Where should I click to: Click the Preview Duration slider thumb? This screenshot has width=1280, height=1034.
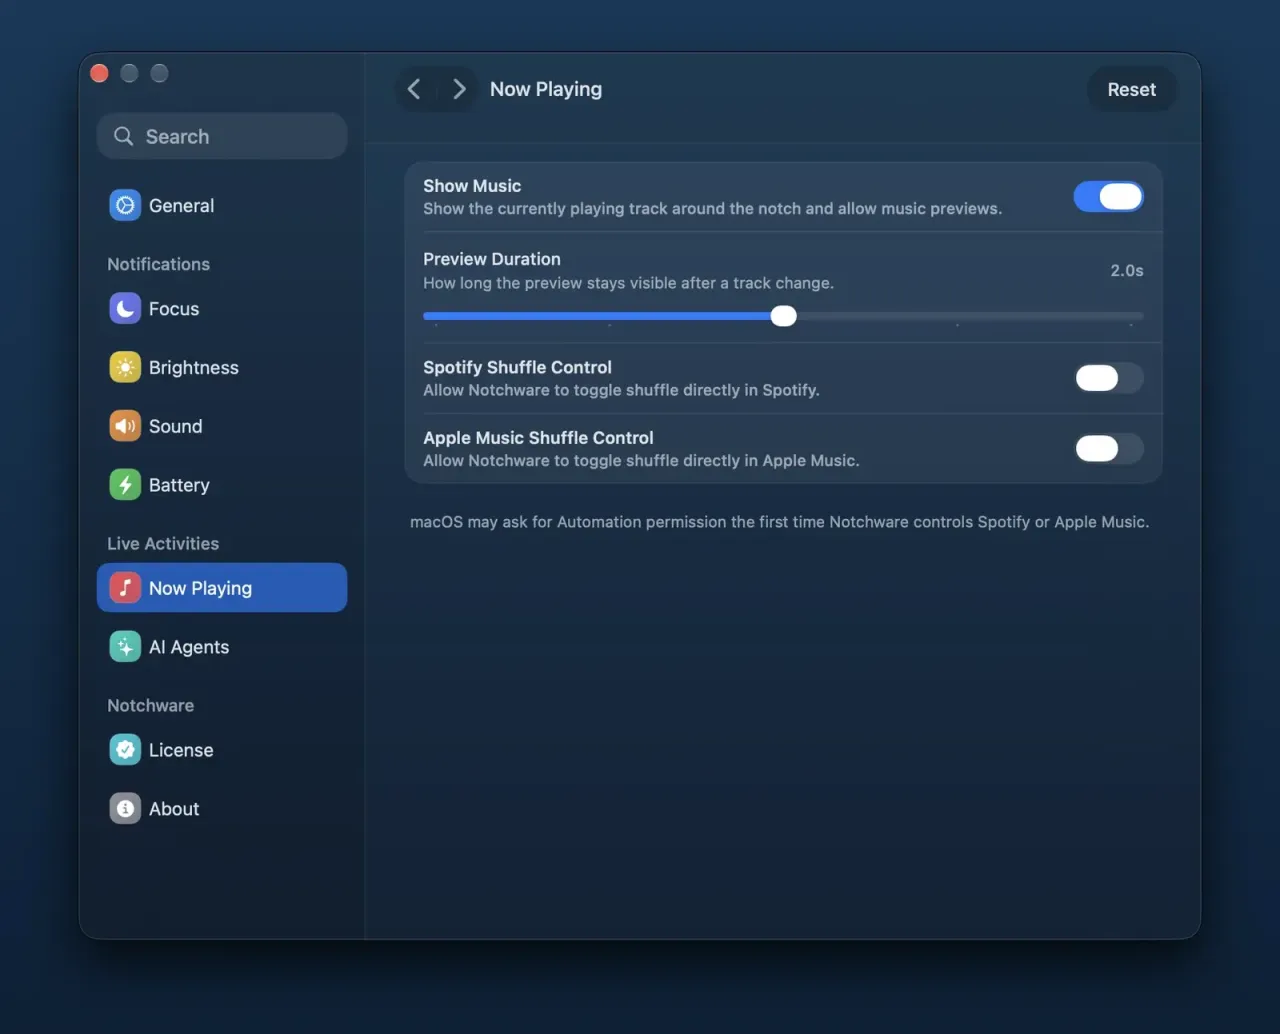click(784, 316)
